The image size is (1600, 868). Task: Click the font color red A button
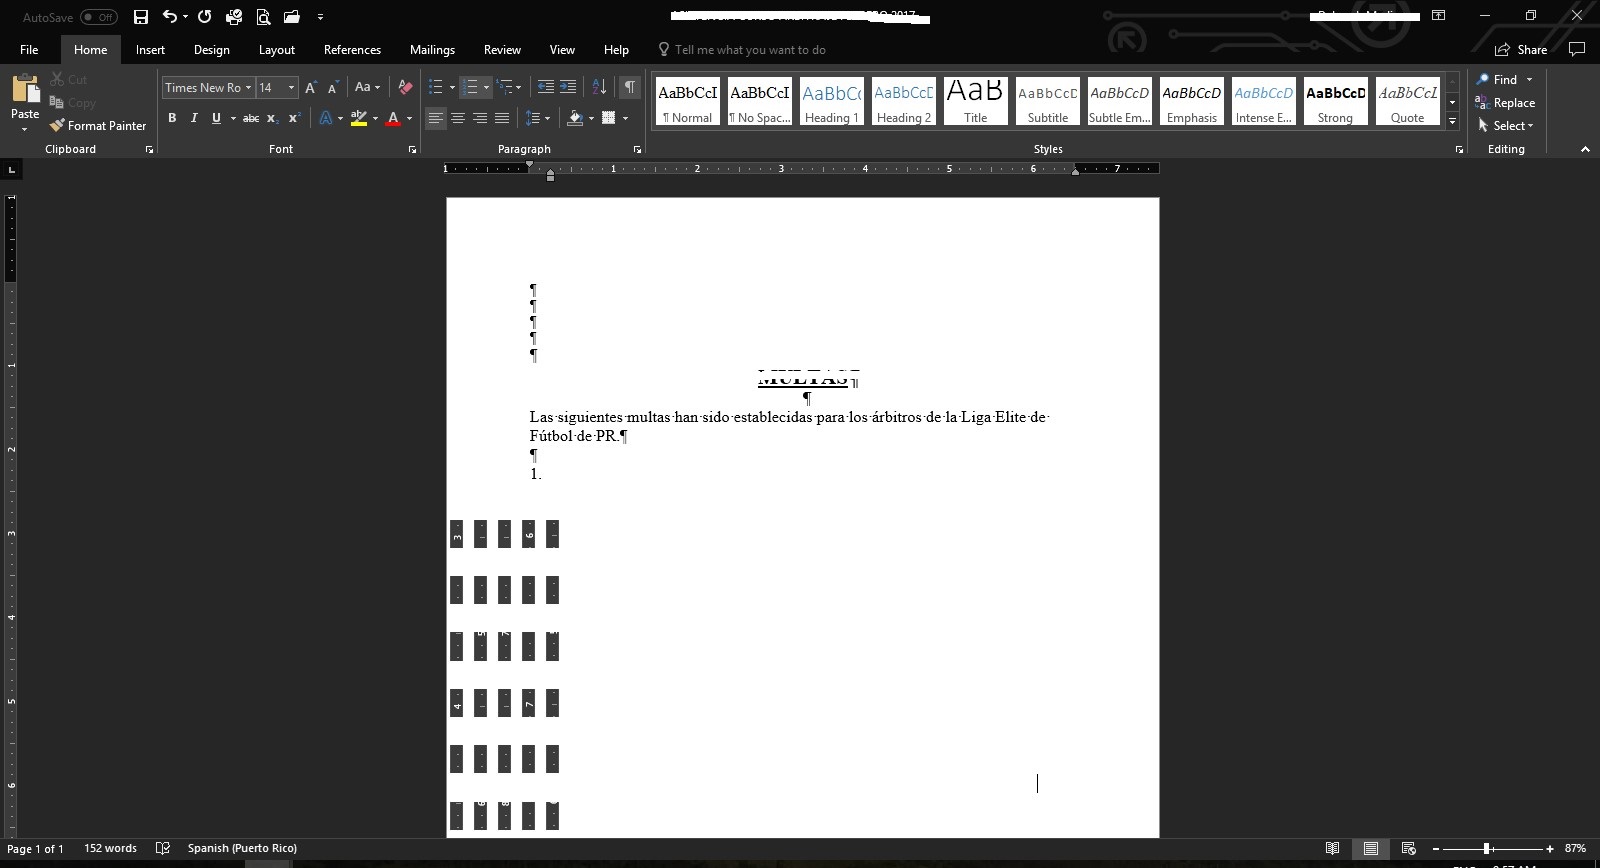tap(393, 118)
